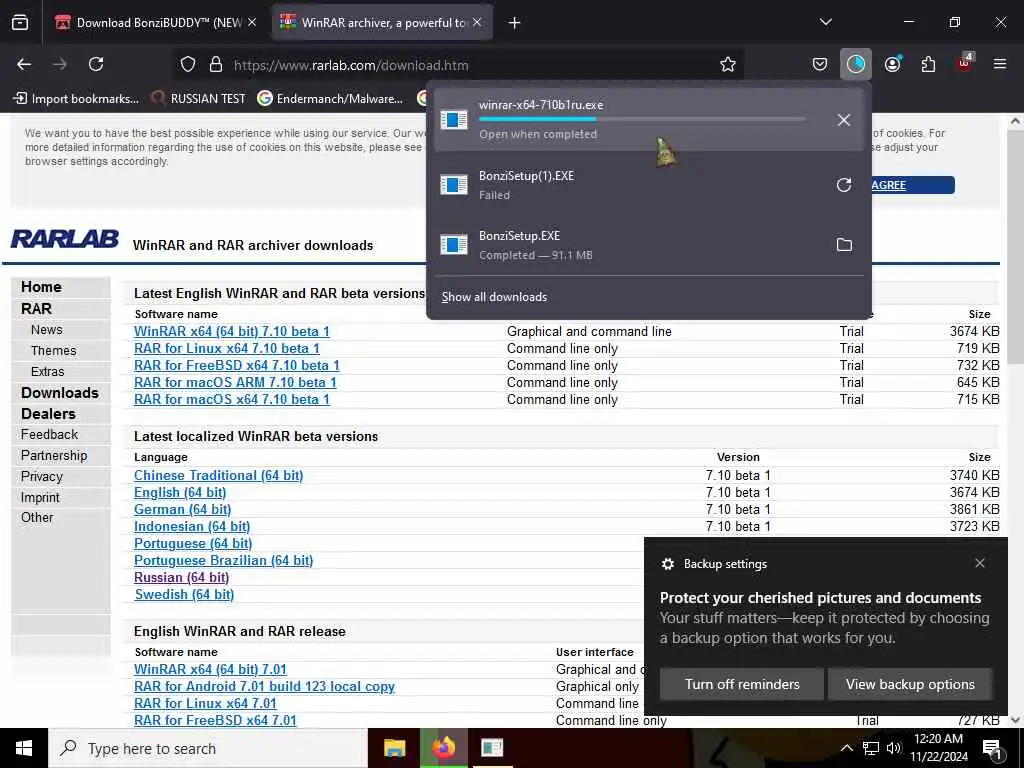Click the Backup settings gear icon
The width and height of the screenshot is (1024, 768).
[667, 564]
